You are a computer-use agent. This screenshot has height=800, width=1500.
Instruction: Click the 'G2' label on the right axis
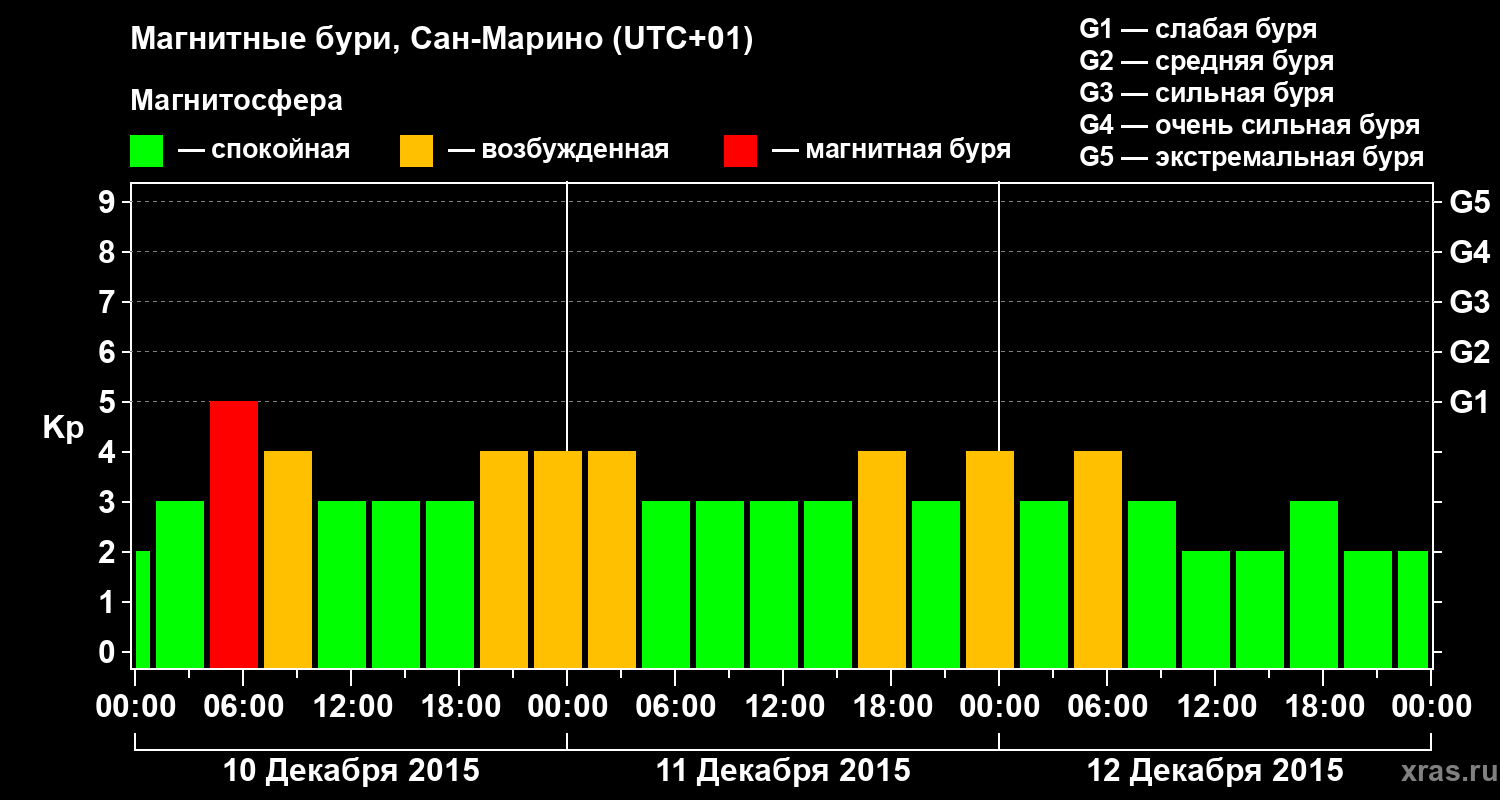[x=1469, y=353]
